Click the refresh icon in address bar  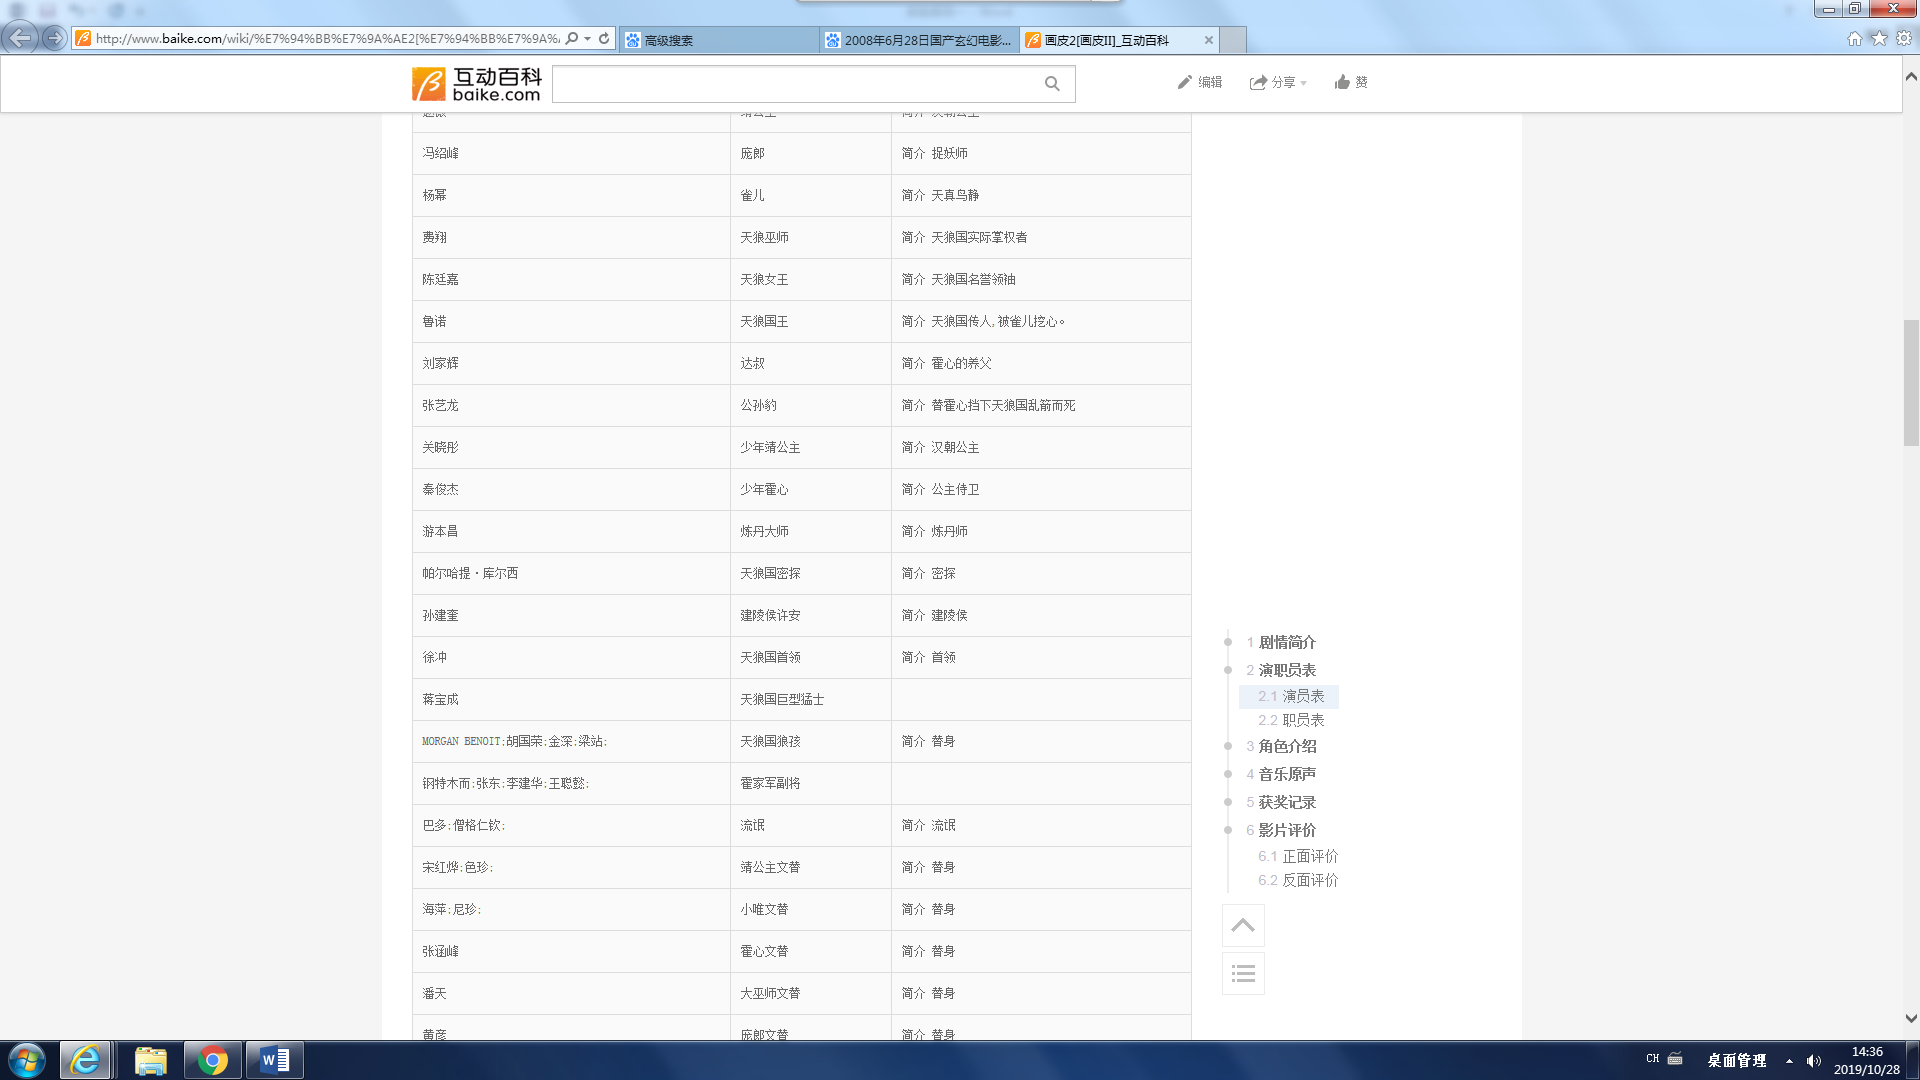click(604, 39)
